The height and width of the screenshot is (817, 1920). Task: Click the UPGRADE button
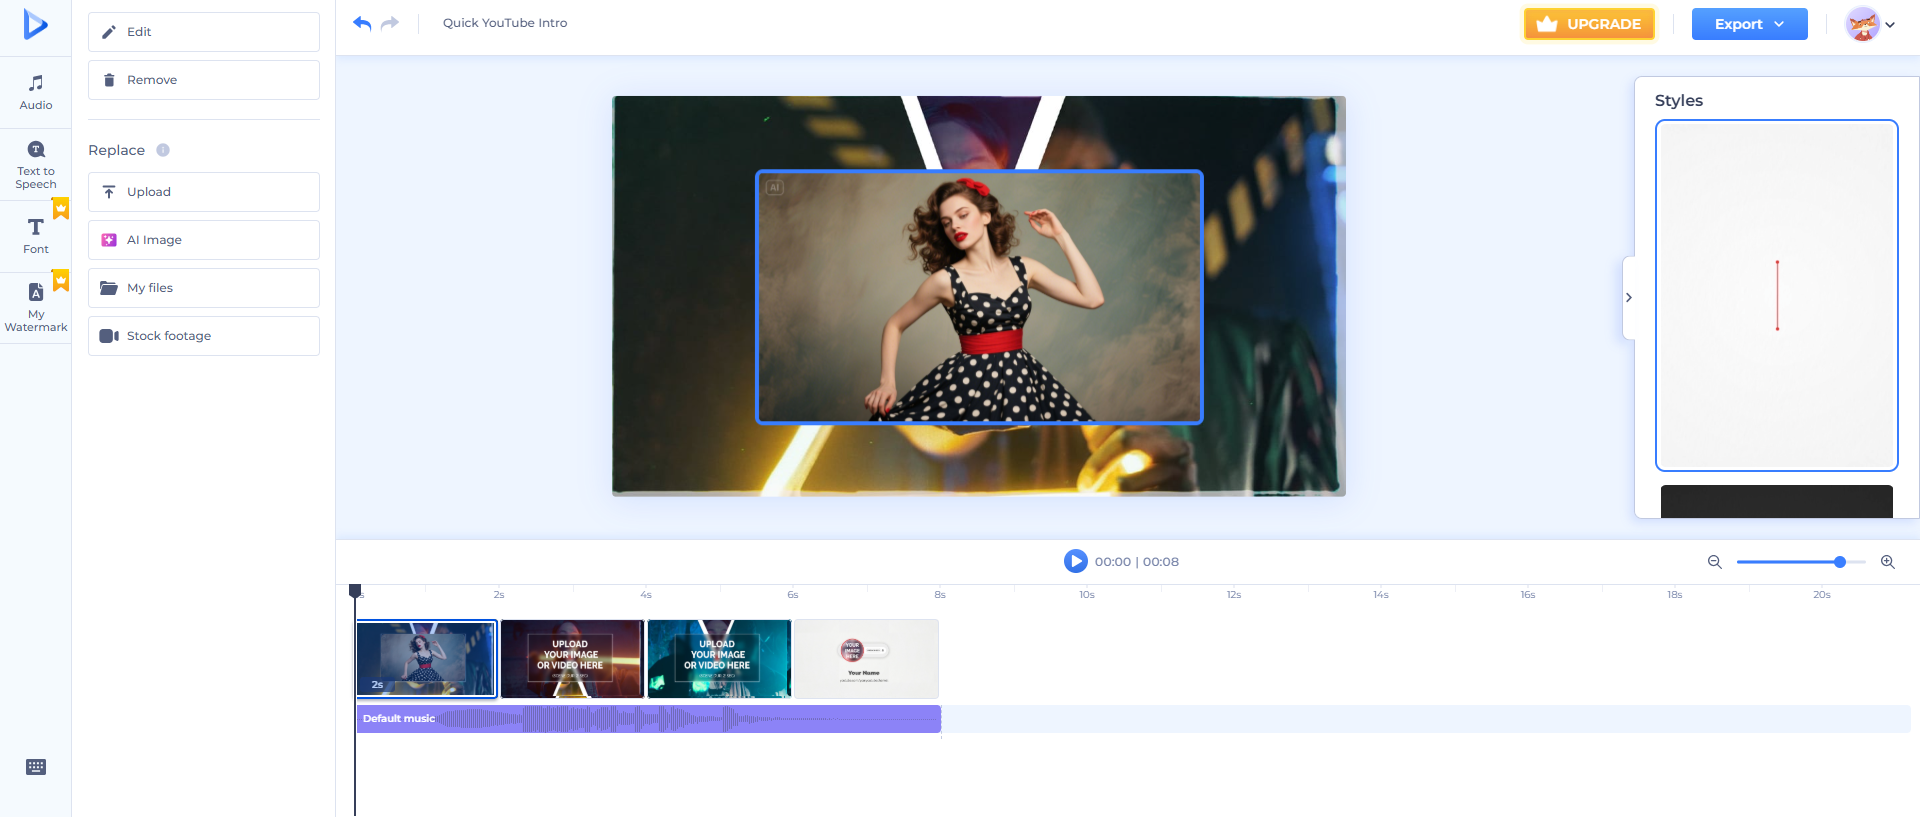1589,24
